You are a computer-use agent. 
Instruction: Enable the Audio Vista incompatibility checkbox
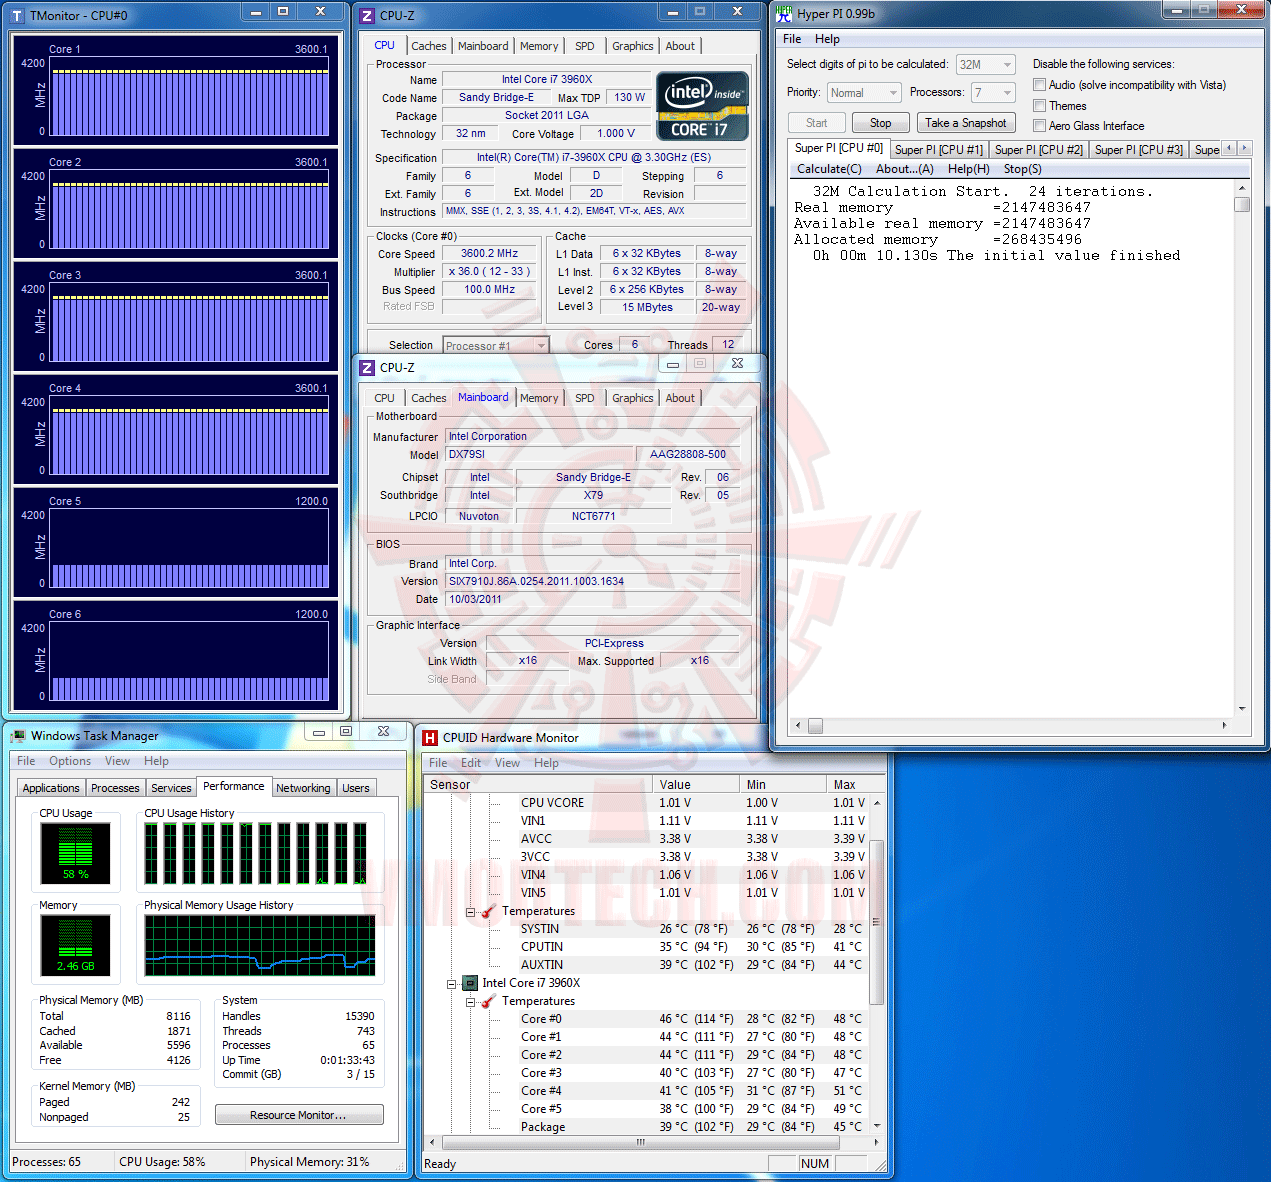pyautogui.click(x=1040, y=85)
